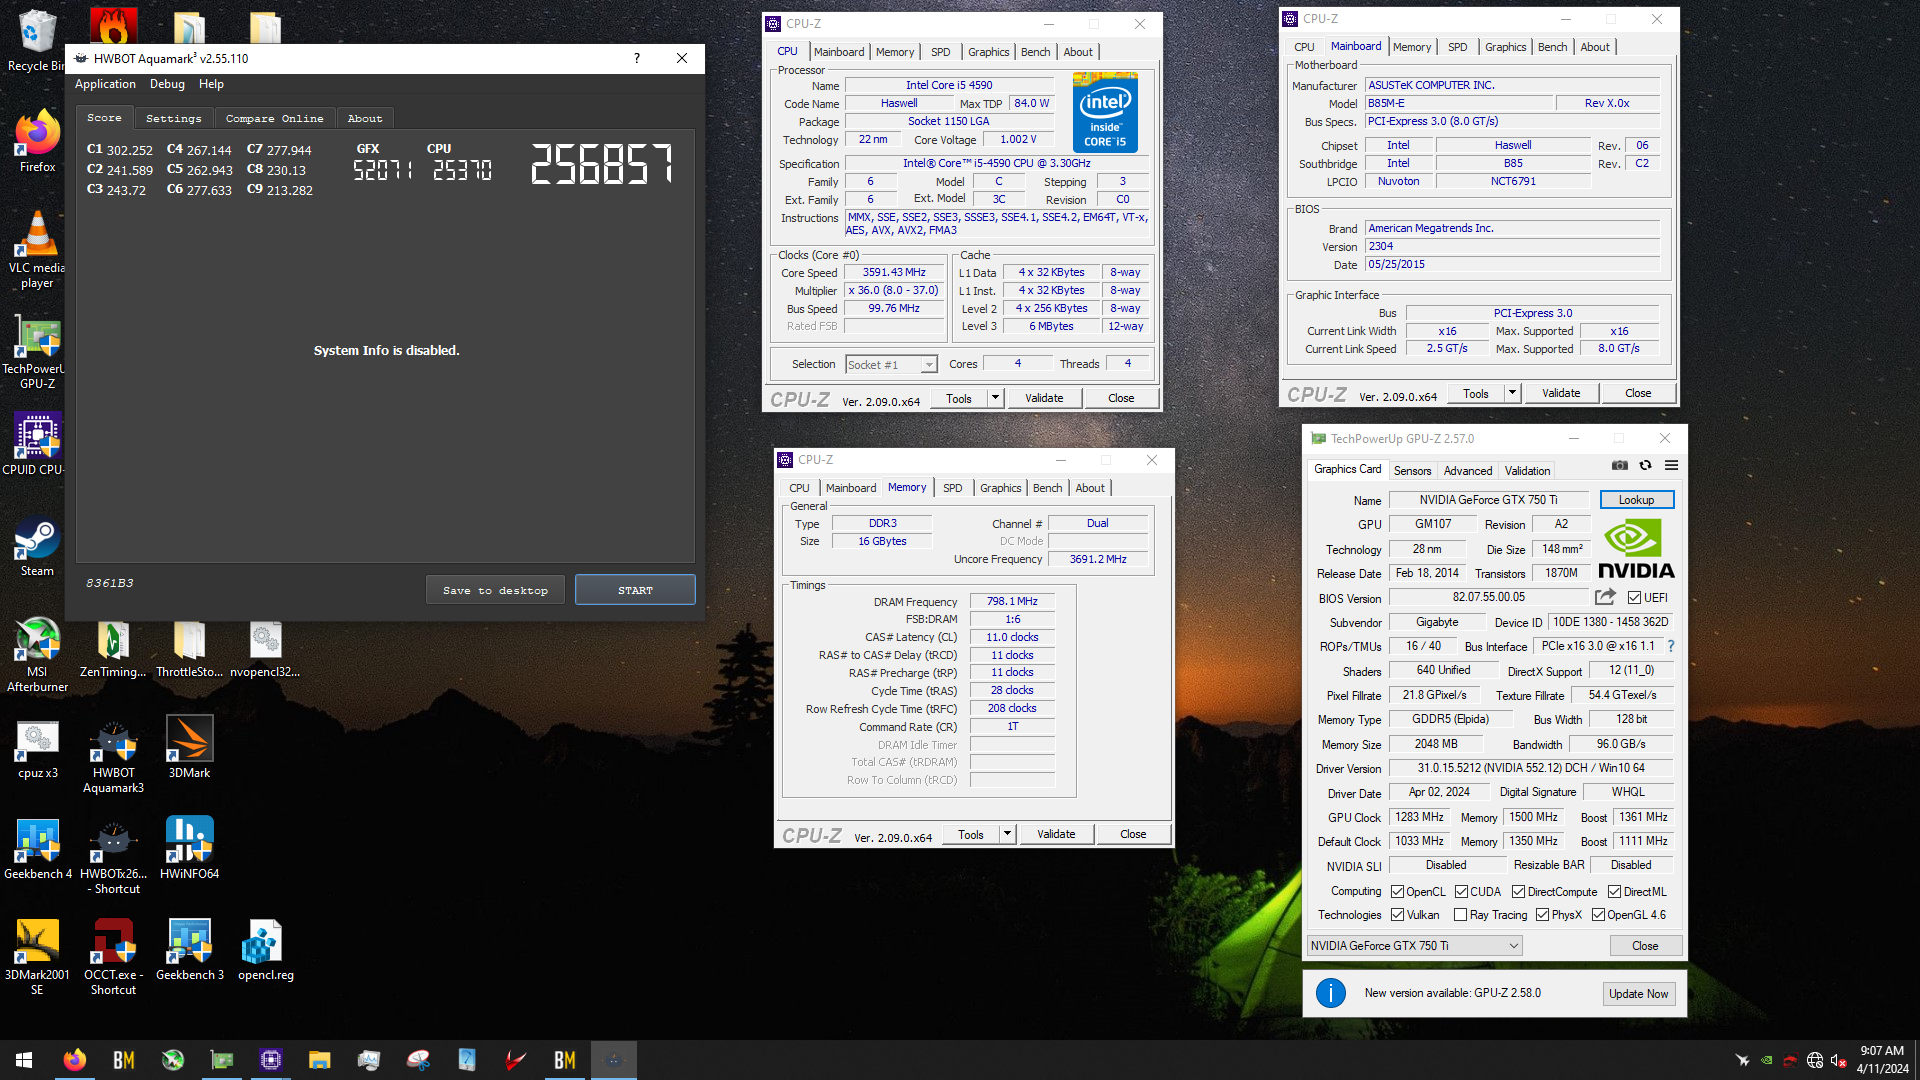Click the Intel Core i5 logo in CPU-Z
1920x1080 pixels.
click(1105, 113)
